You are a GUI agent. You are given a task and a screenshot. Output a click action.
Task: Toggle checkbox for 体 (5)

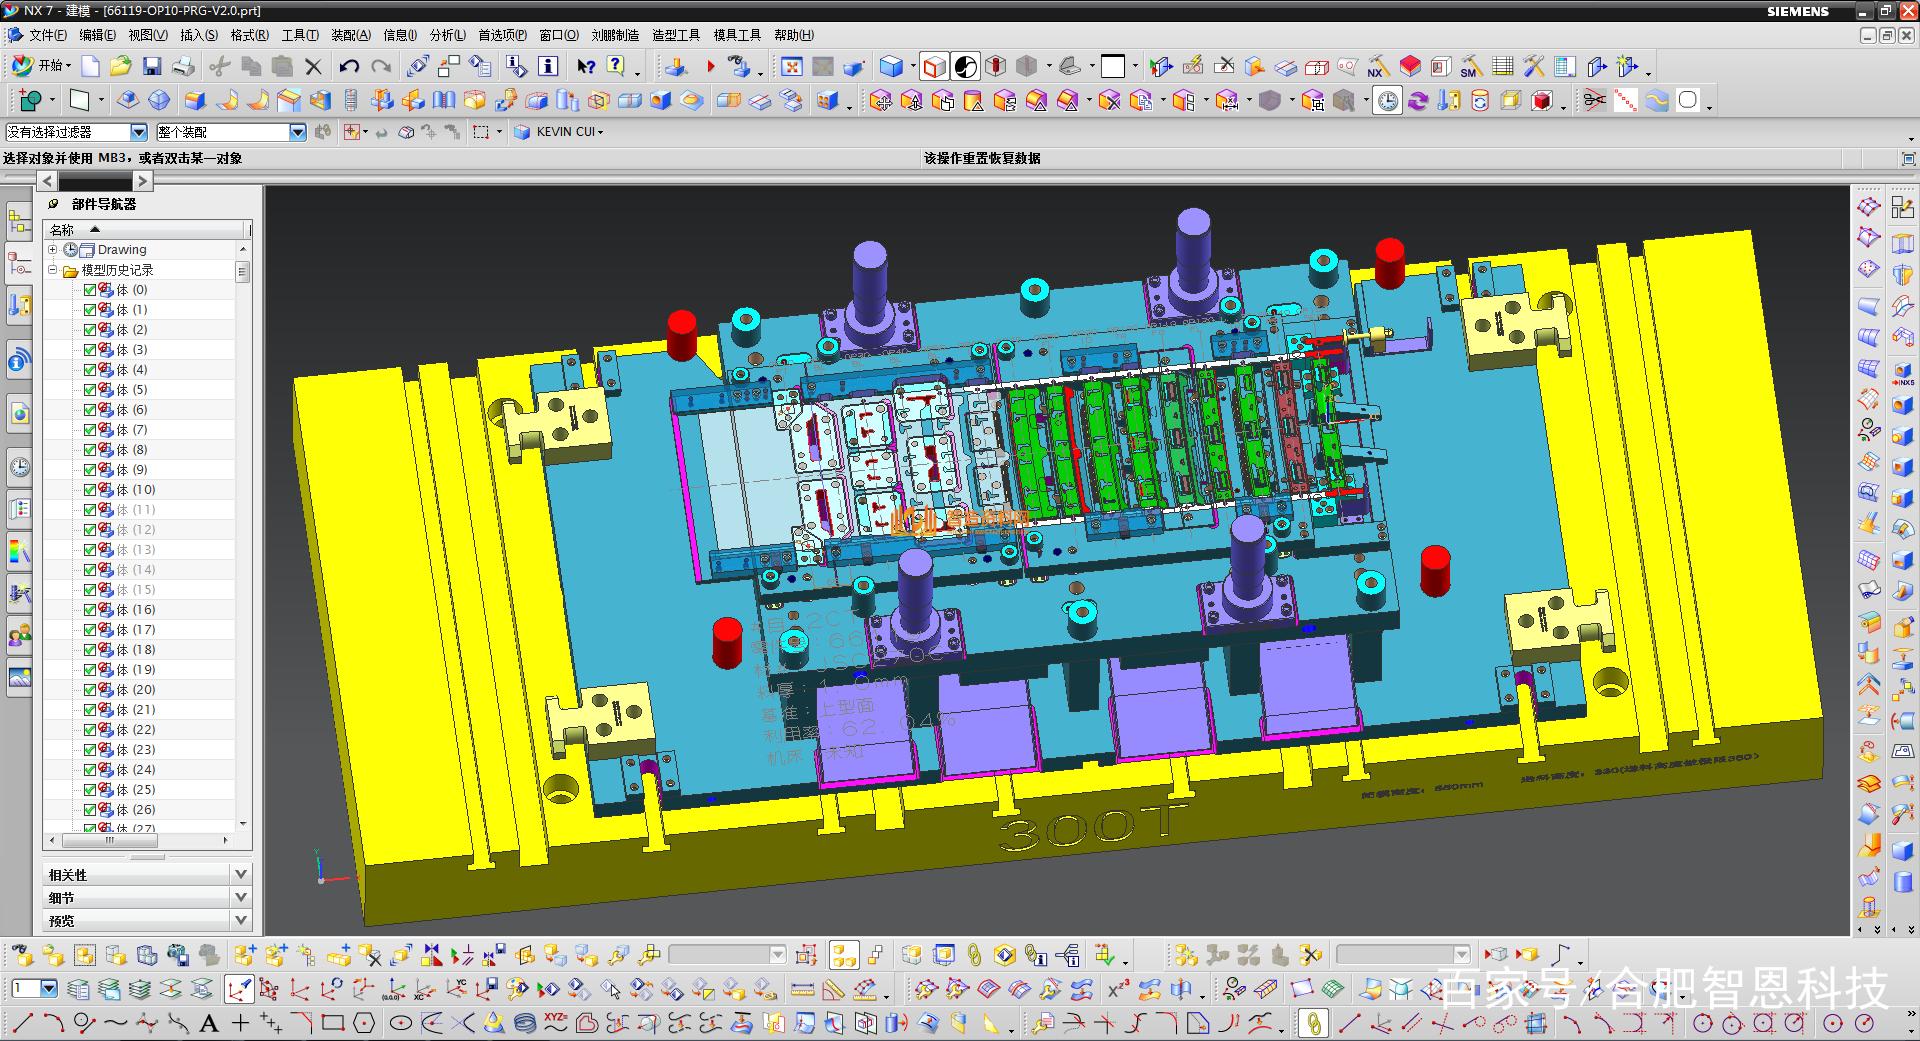pos(90,390)
